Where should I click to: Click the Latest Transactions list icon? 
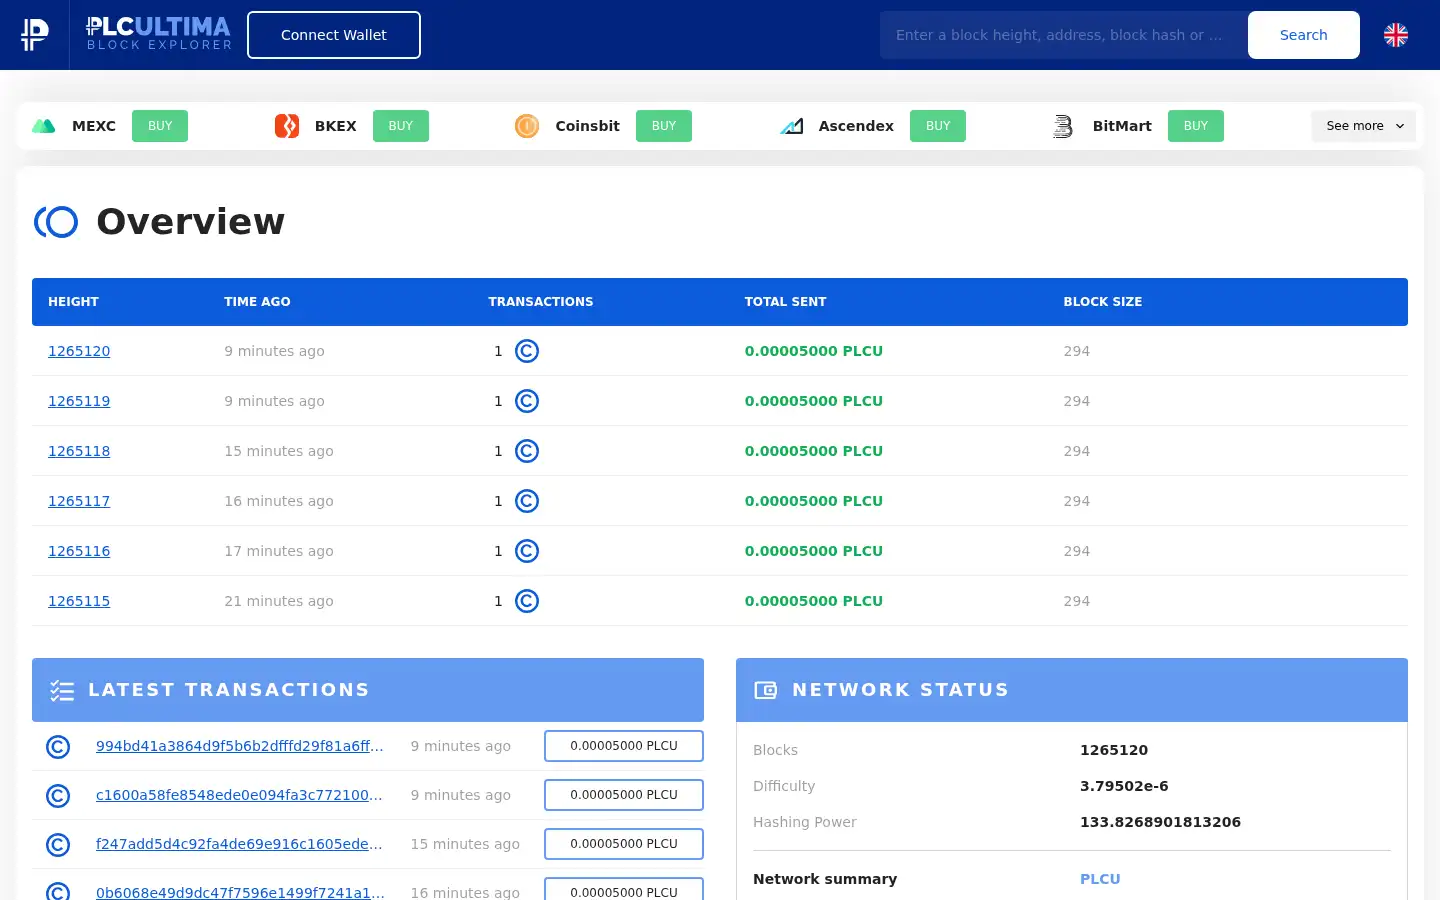pos(62,690)
